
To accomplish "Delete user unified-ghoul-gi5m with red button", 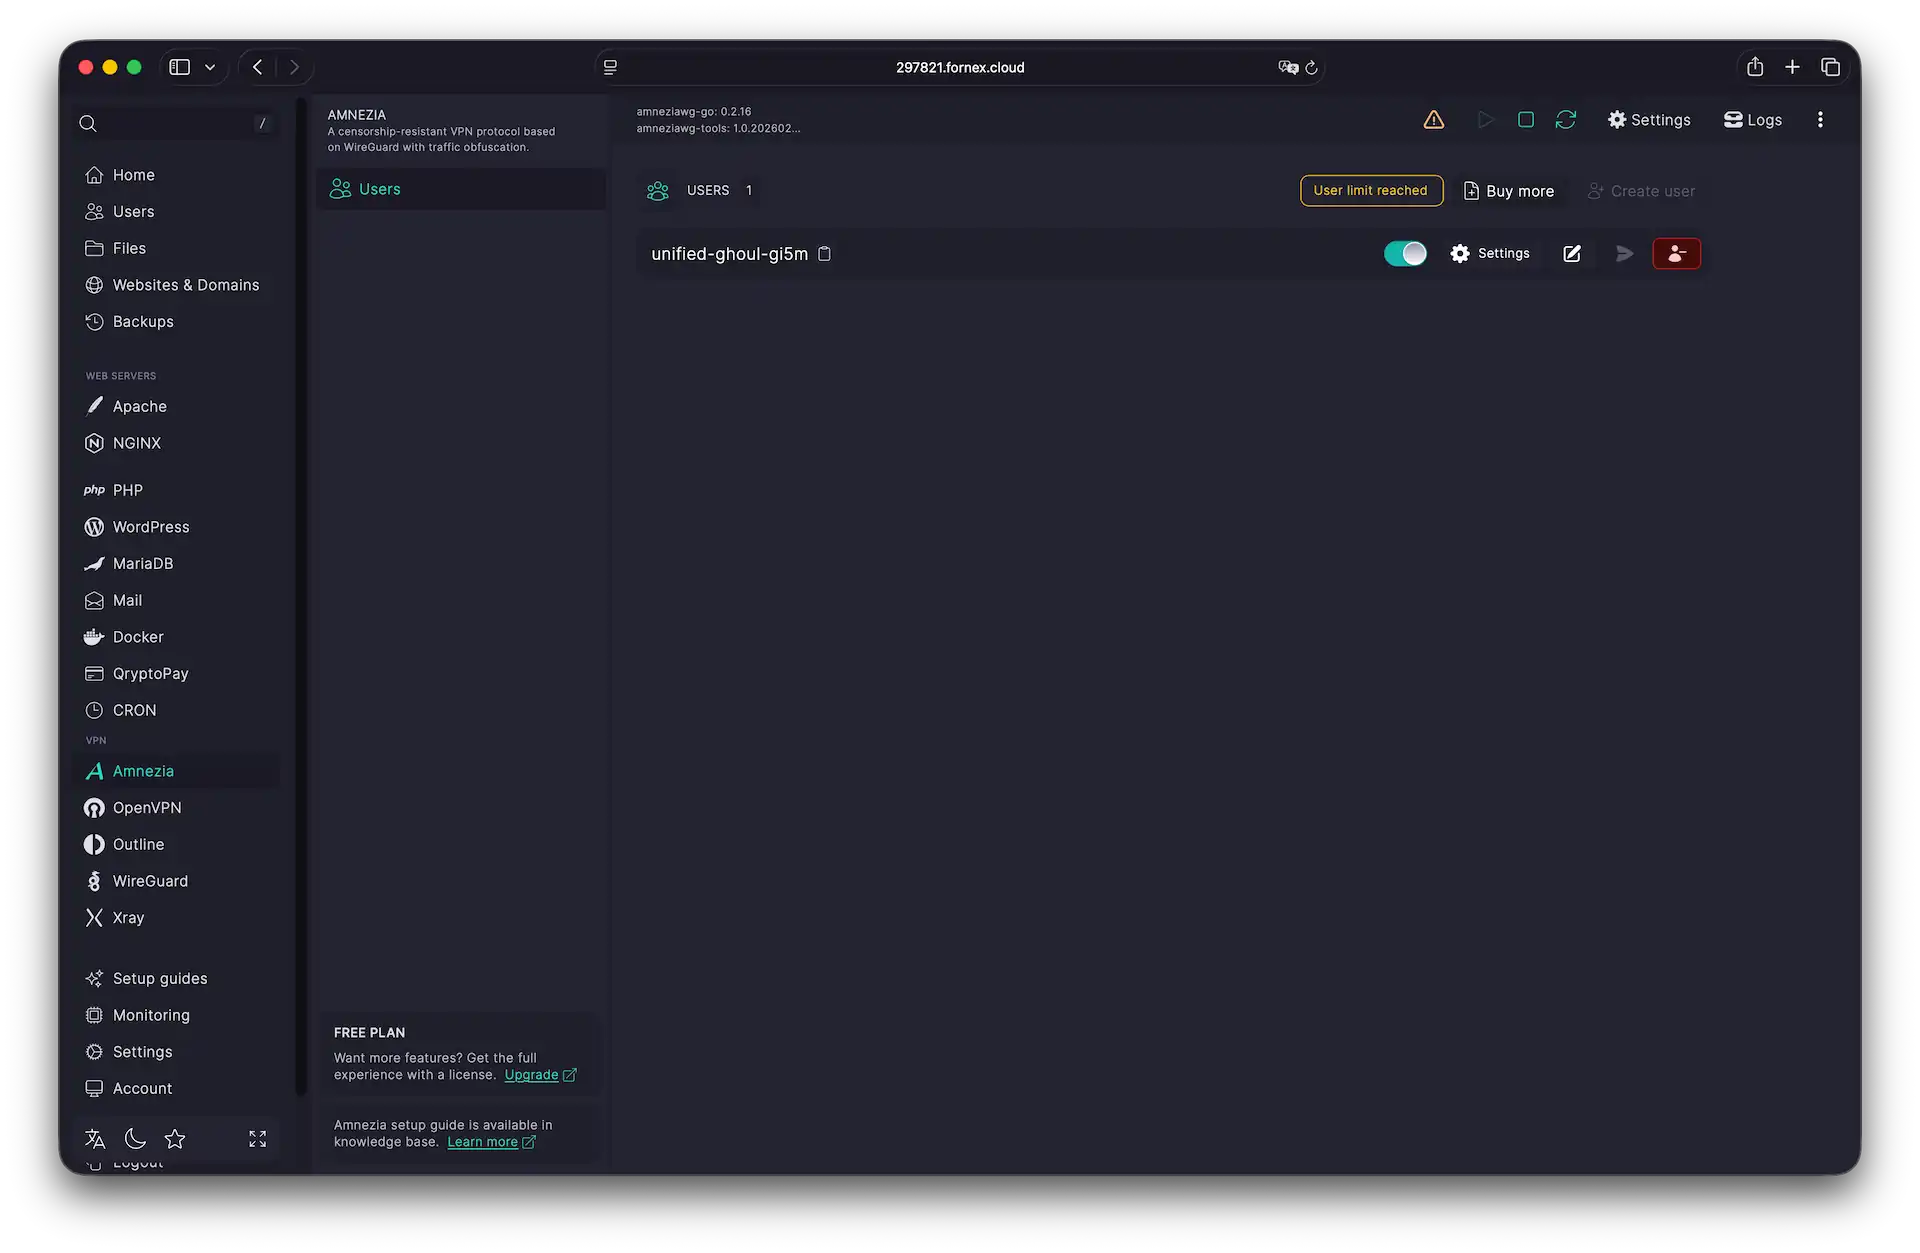I will [1677, 254].
